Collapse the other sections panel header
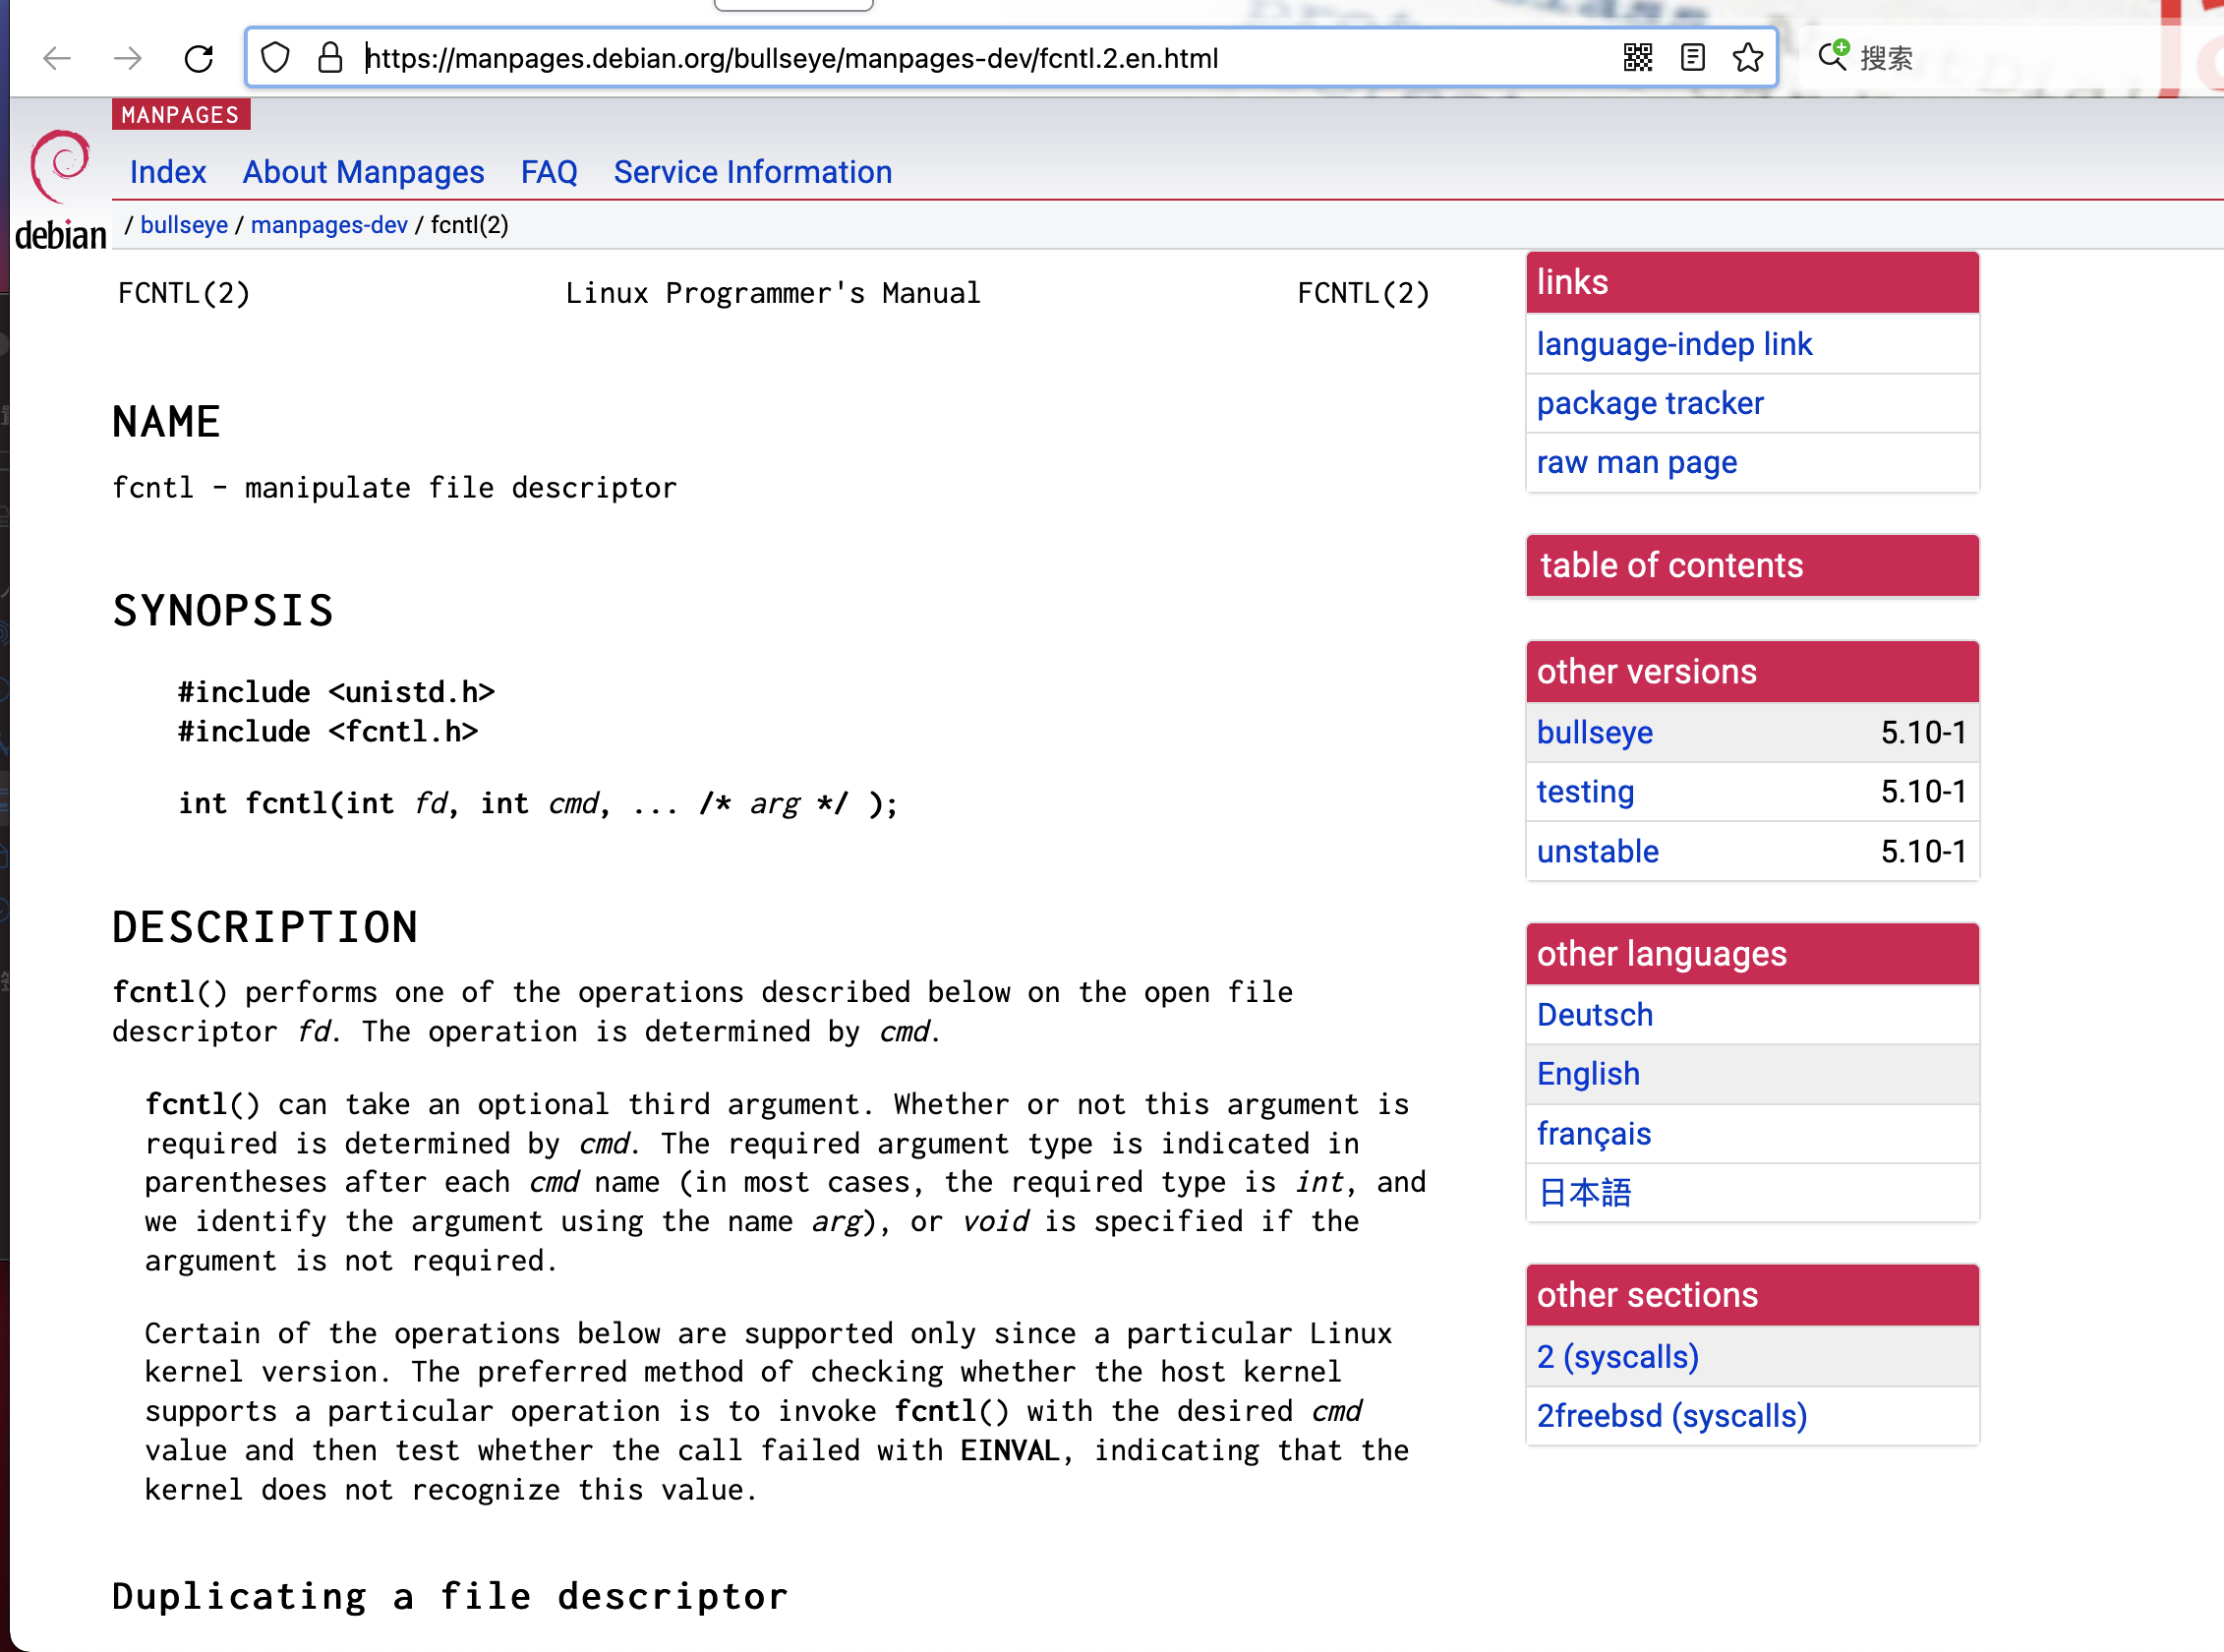This screenshot has height=1652, width=2224. tap(1752, 1295)
